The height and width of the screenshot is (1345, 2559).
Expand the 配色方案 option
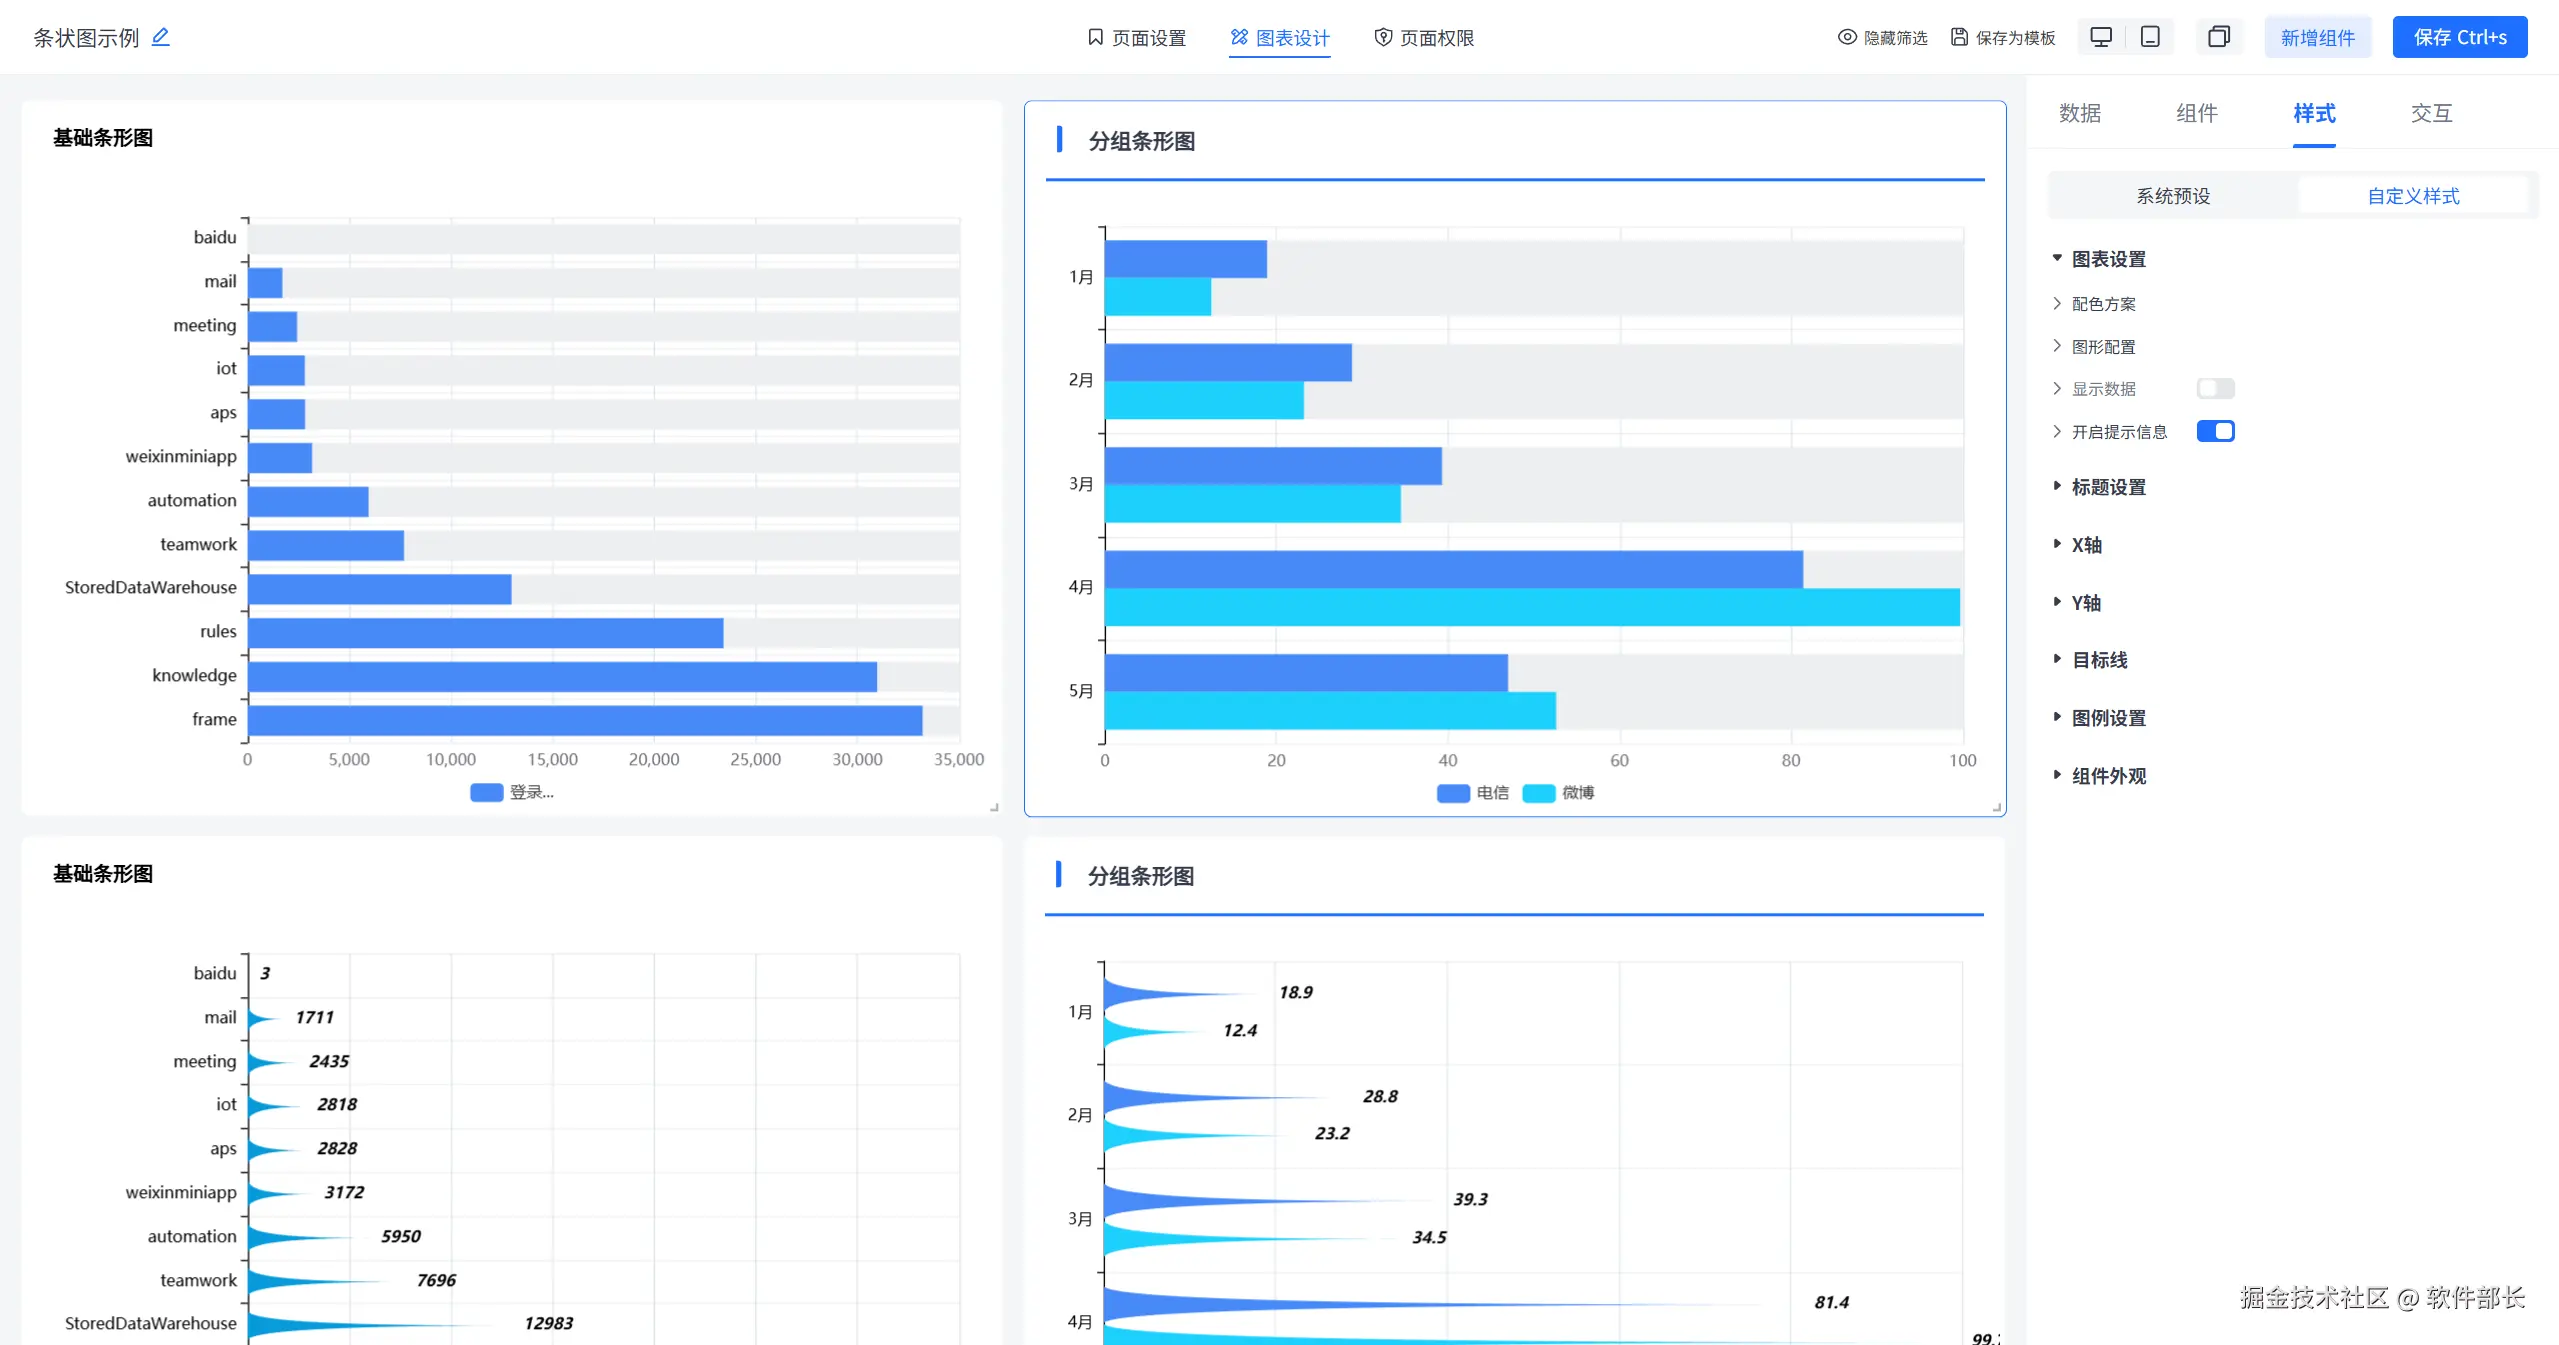tap(2103, 304)
